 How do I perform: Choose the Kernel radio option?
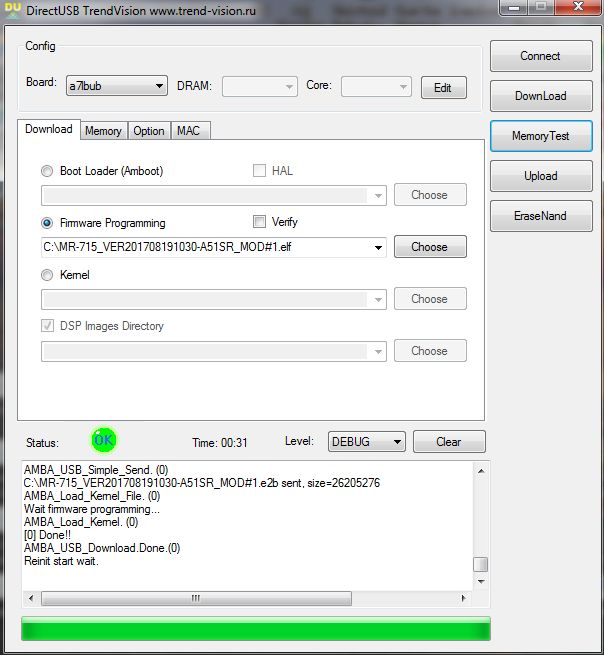(x=47, y=275)
